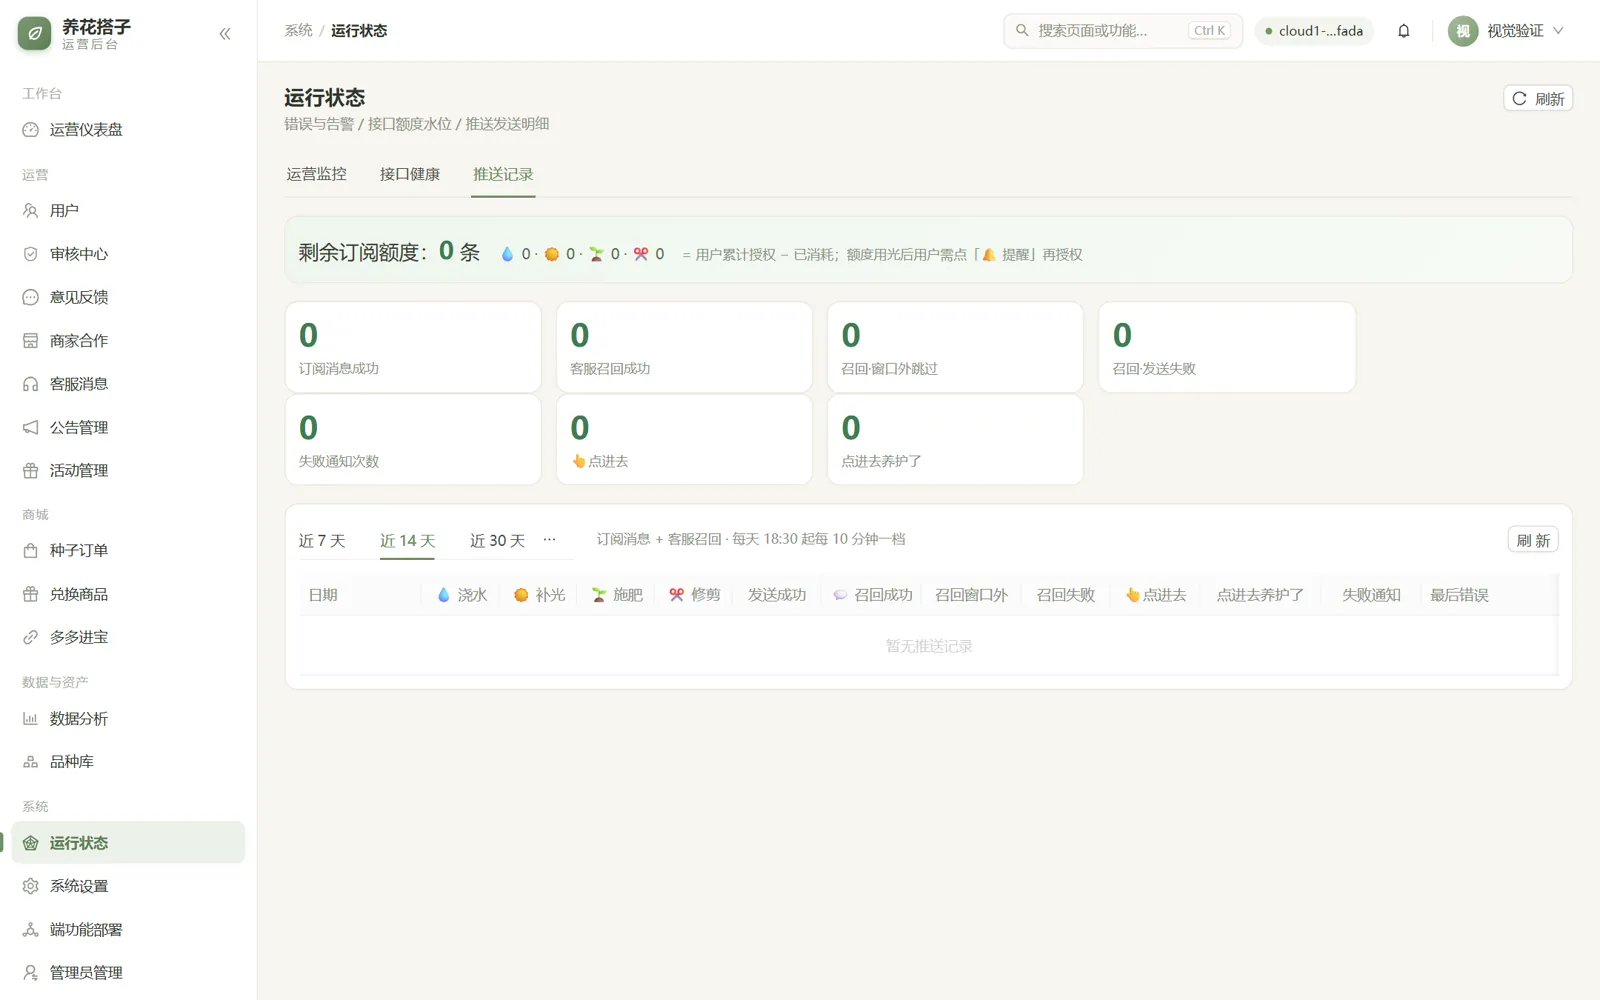Click the 失败通知 column header
This screenshot has width=1600, height=1000.
1371,595
